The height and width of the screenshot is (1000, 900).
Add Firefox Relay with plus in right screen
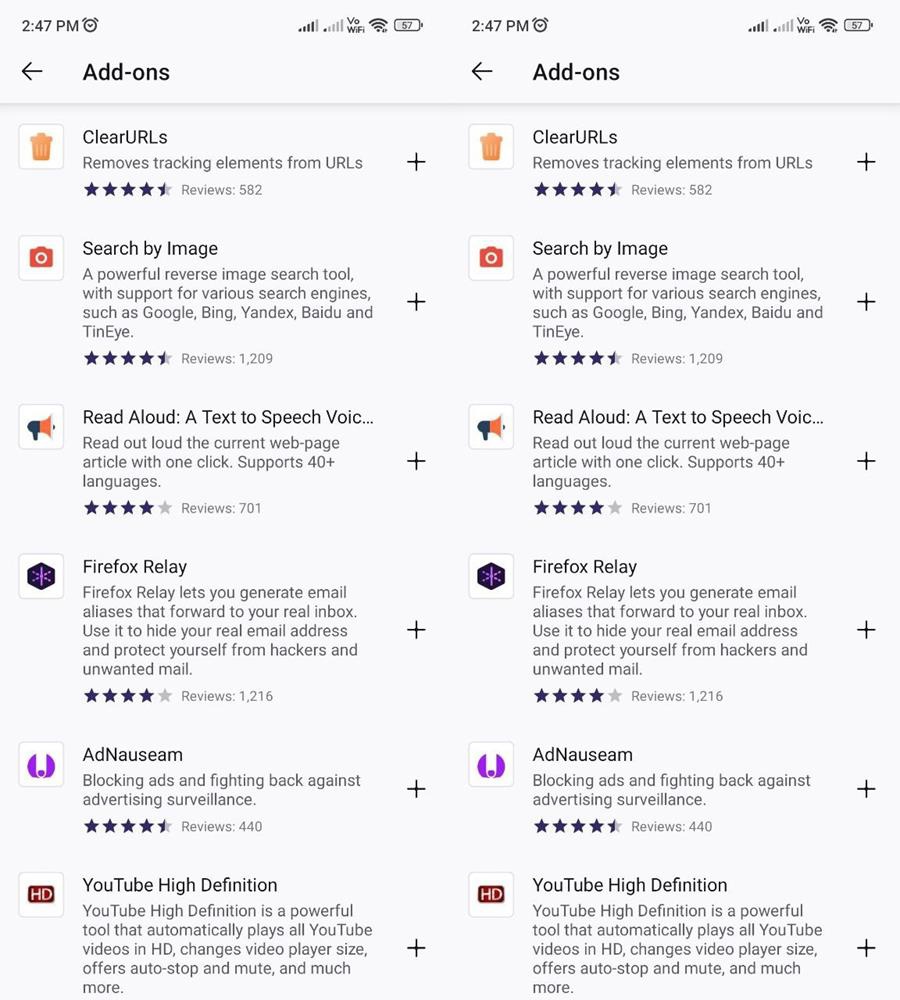click(866, 630)
